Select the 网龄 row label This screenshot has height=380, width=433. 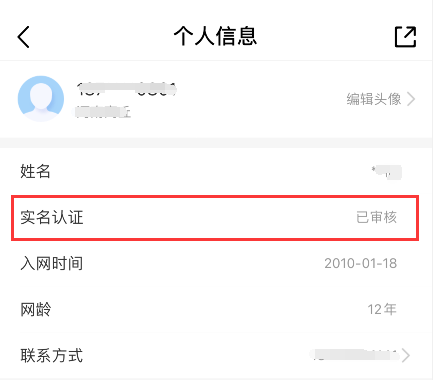[36, 310]
